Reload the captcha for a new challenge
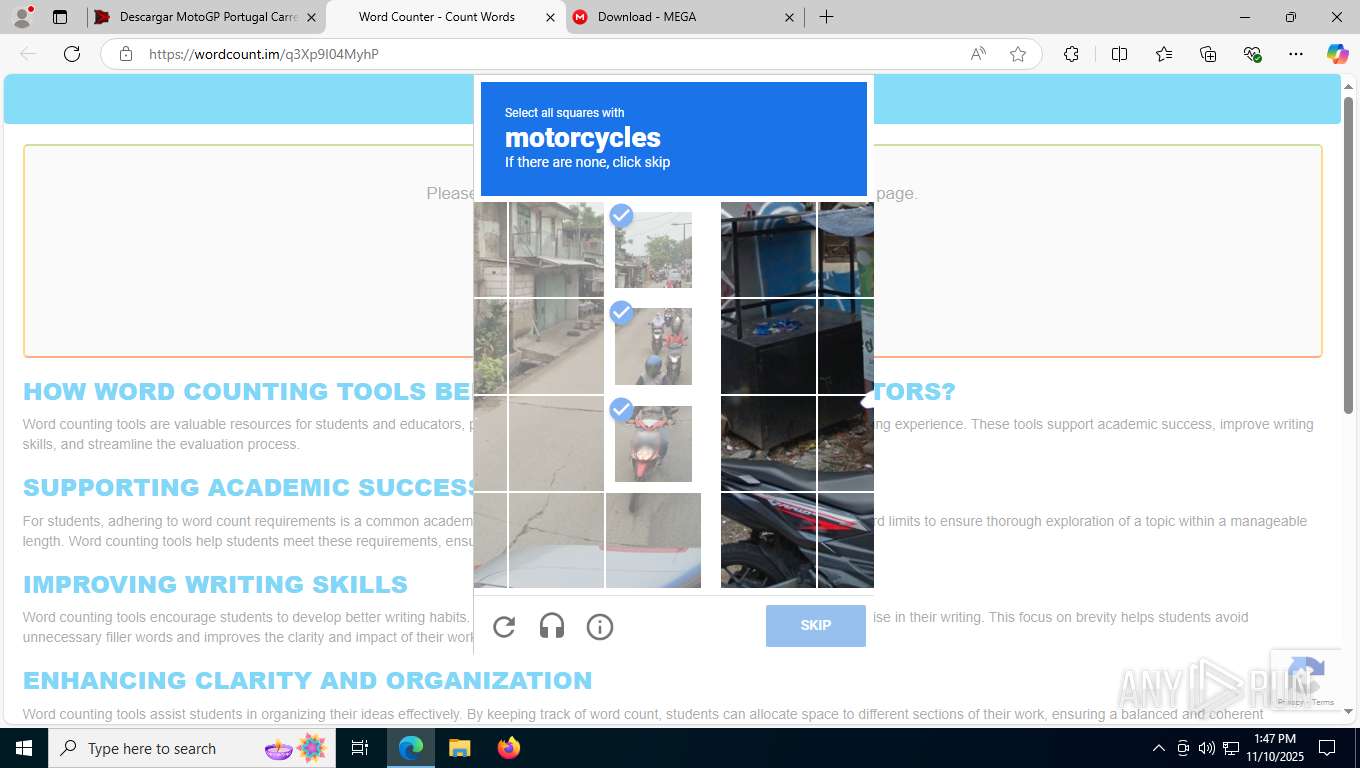The width and height of the screenshot is (1360, 768). 504,627
